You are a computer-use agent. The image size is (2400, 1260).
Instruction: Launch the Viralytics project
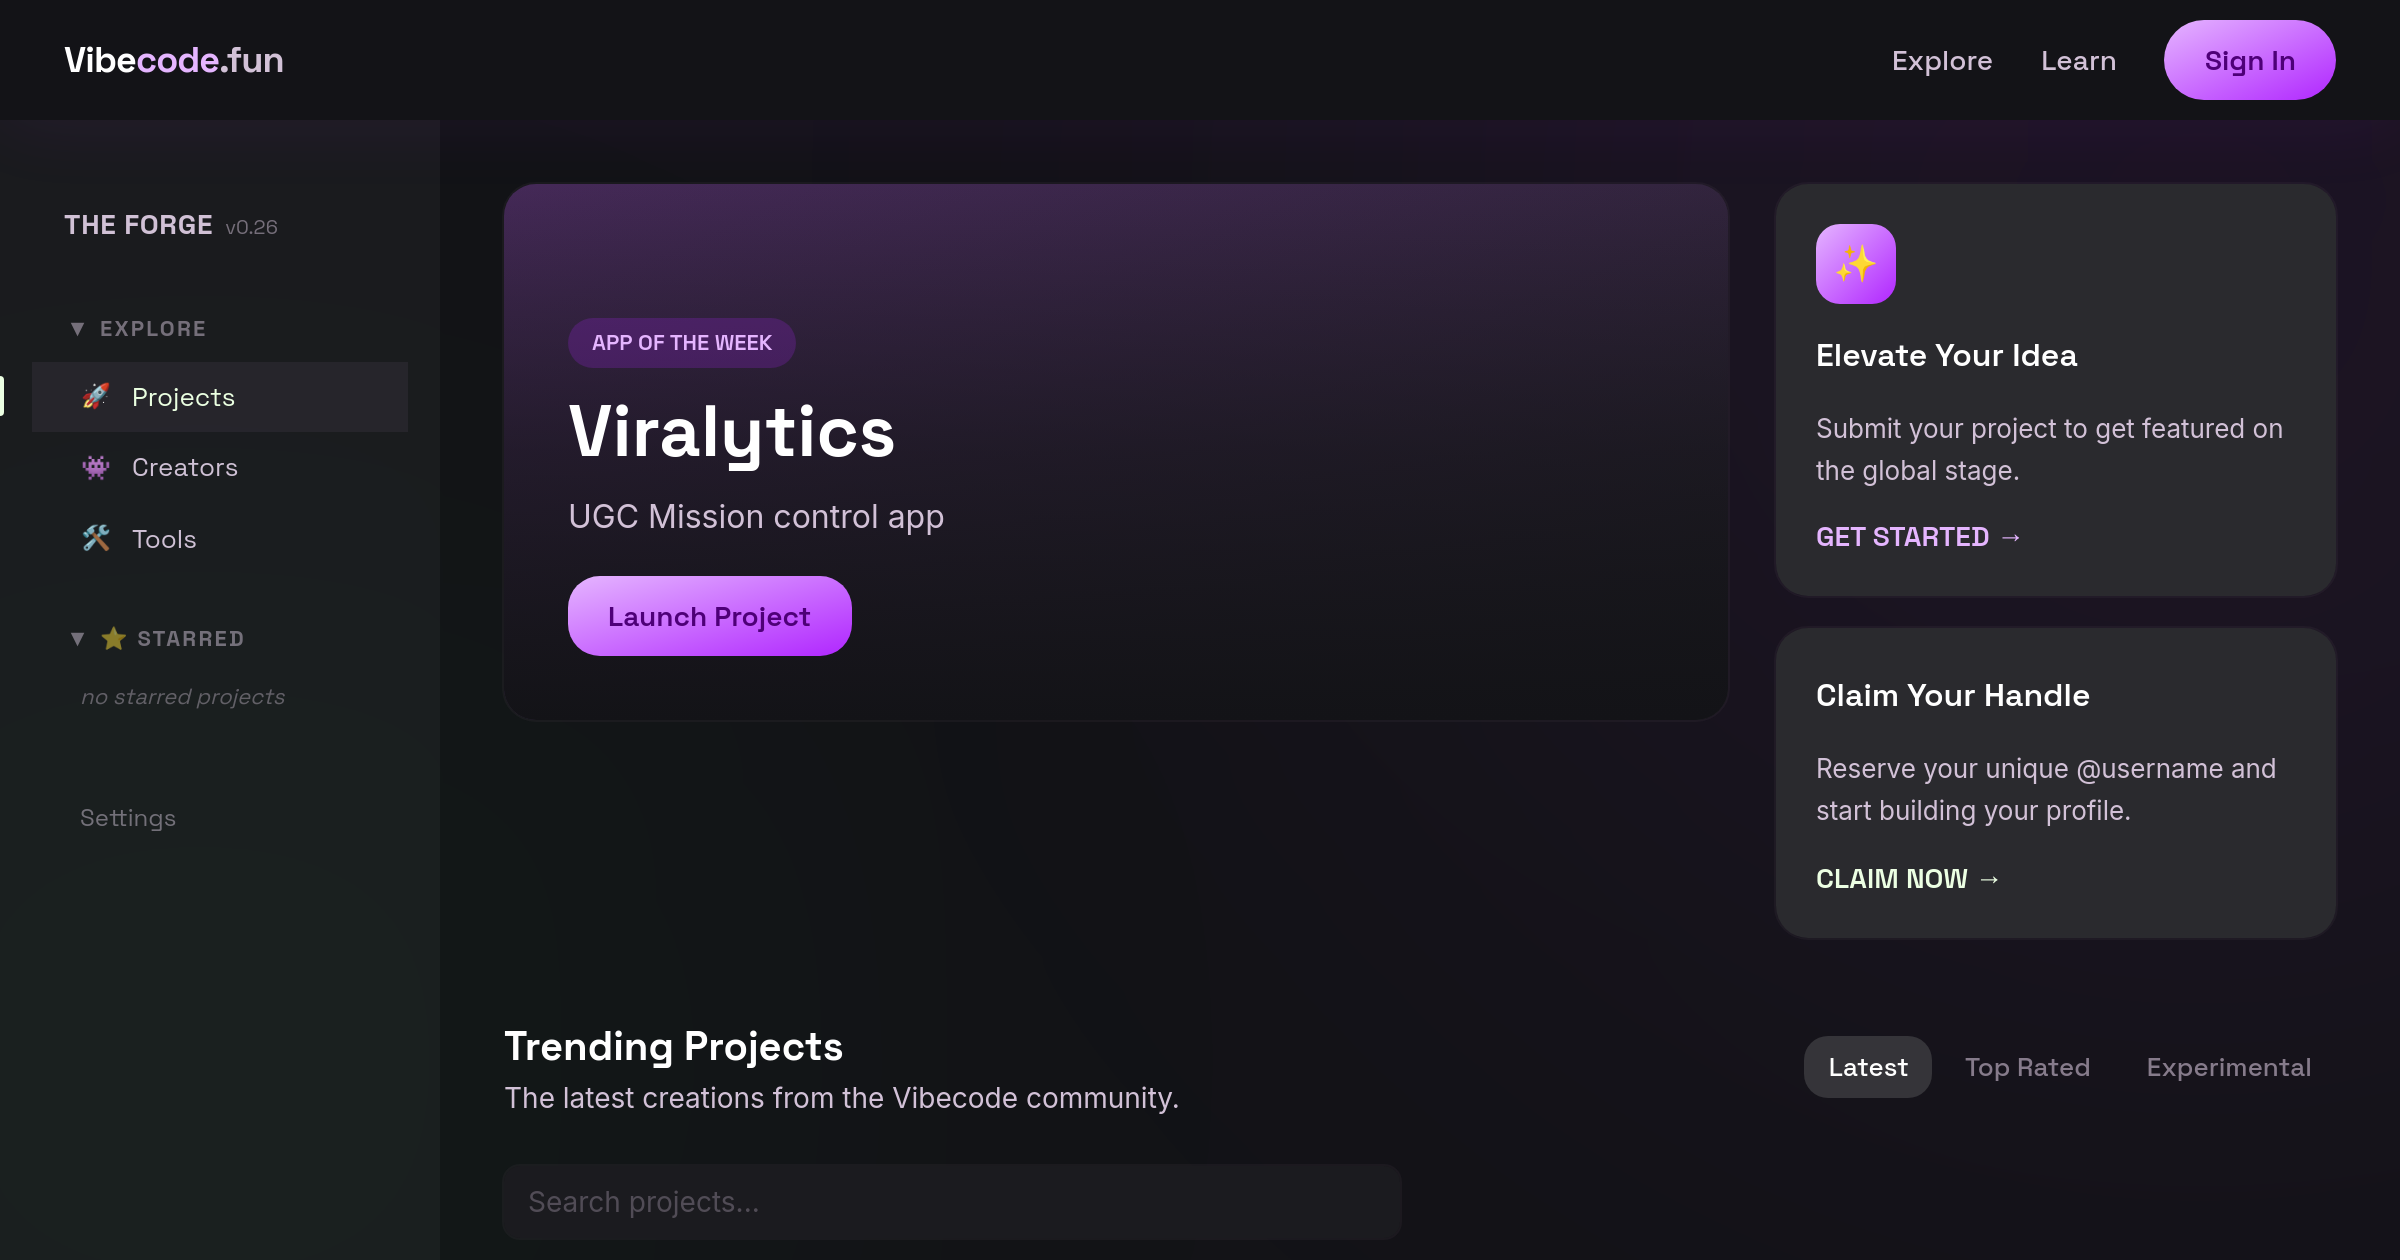pyautogui.click(x=709, y=616)
